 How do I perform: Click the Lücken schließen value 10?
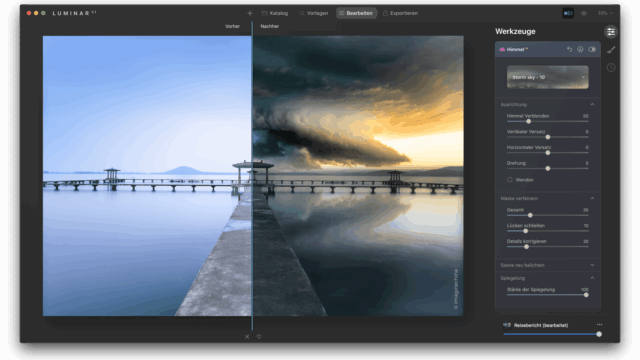(586, 226)
